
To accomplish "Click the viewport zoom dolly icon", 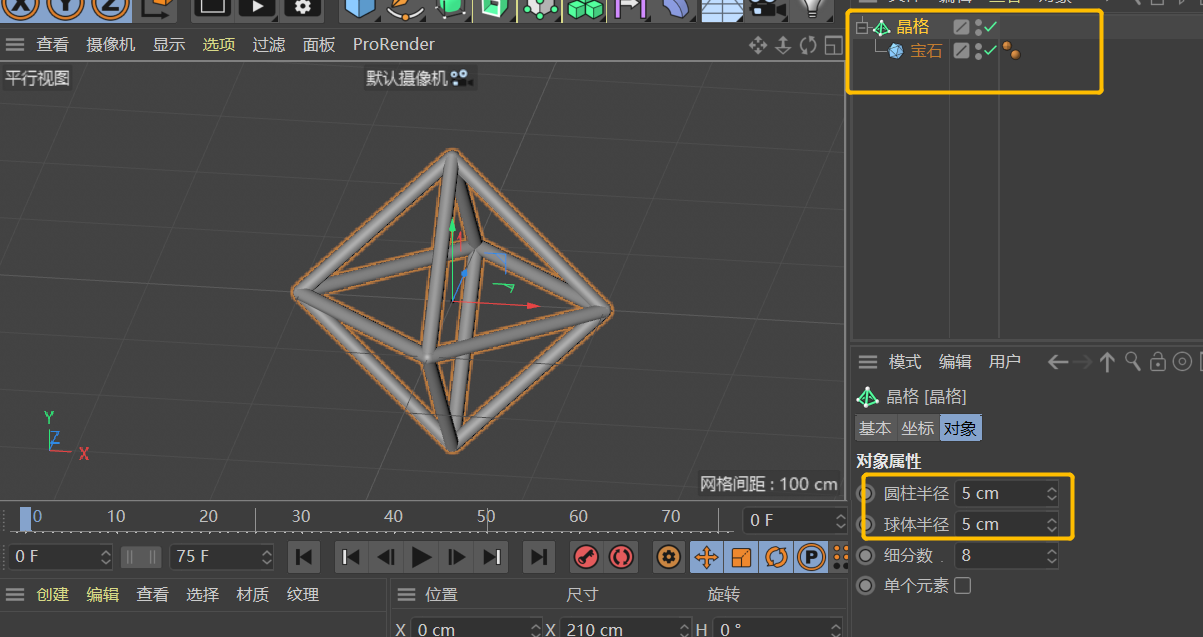I will pos(783,45).
